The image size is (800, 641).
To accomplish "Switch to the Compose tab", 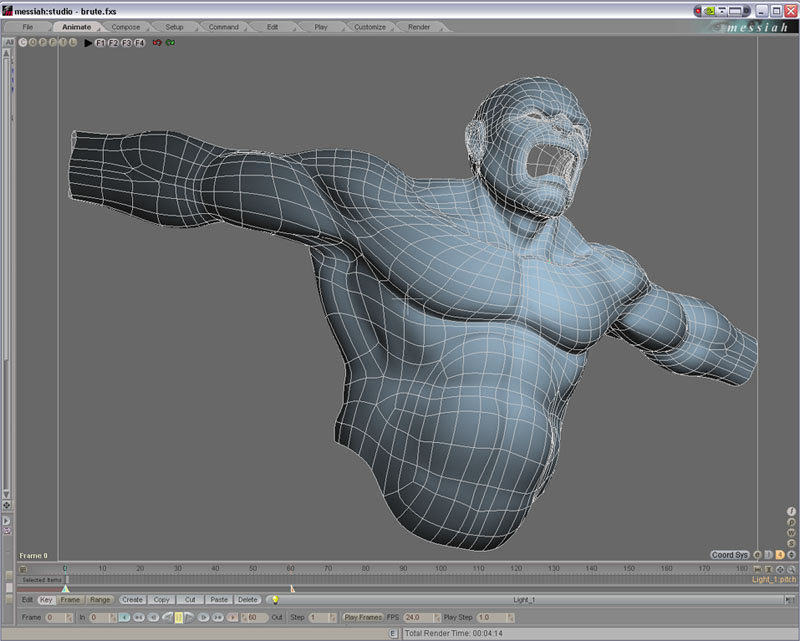I will tap(125, 27).
